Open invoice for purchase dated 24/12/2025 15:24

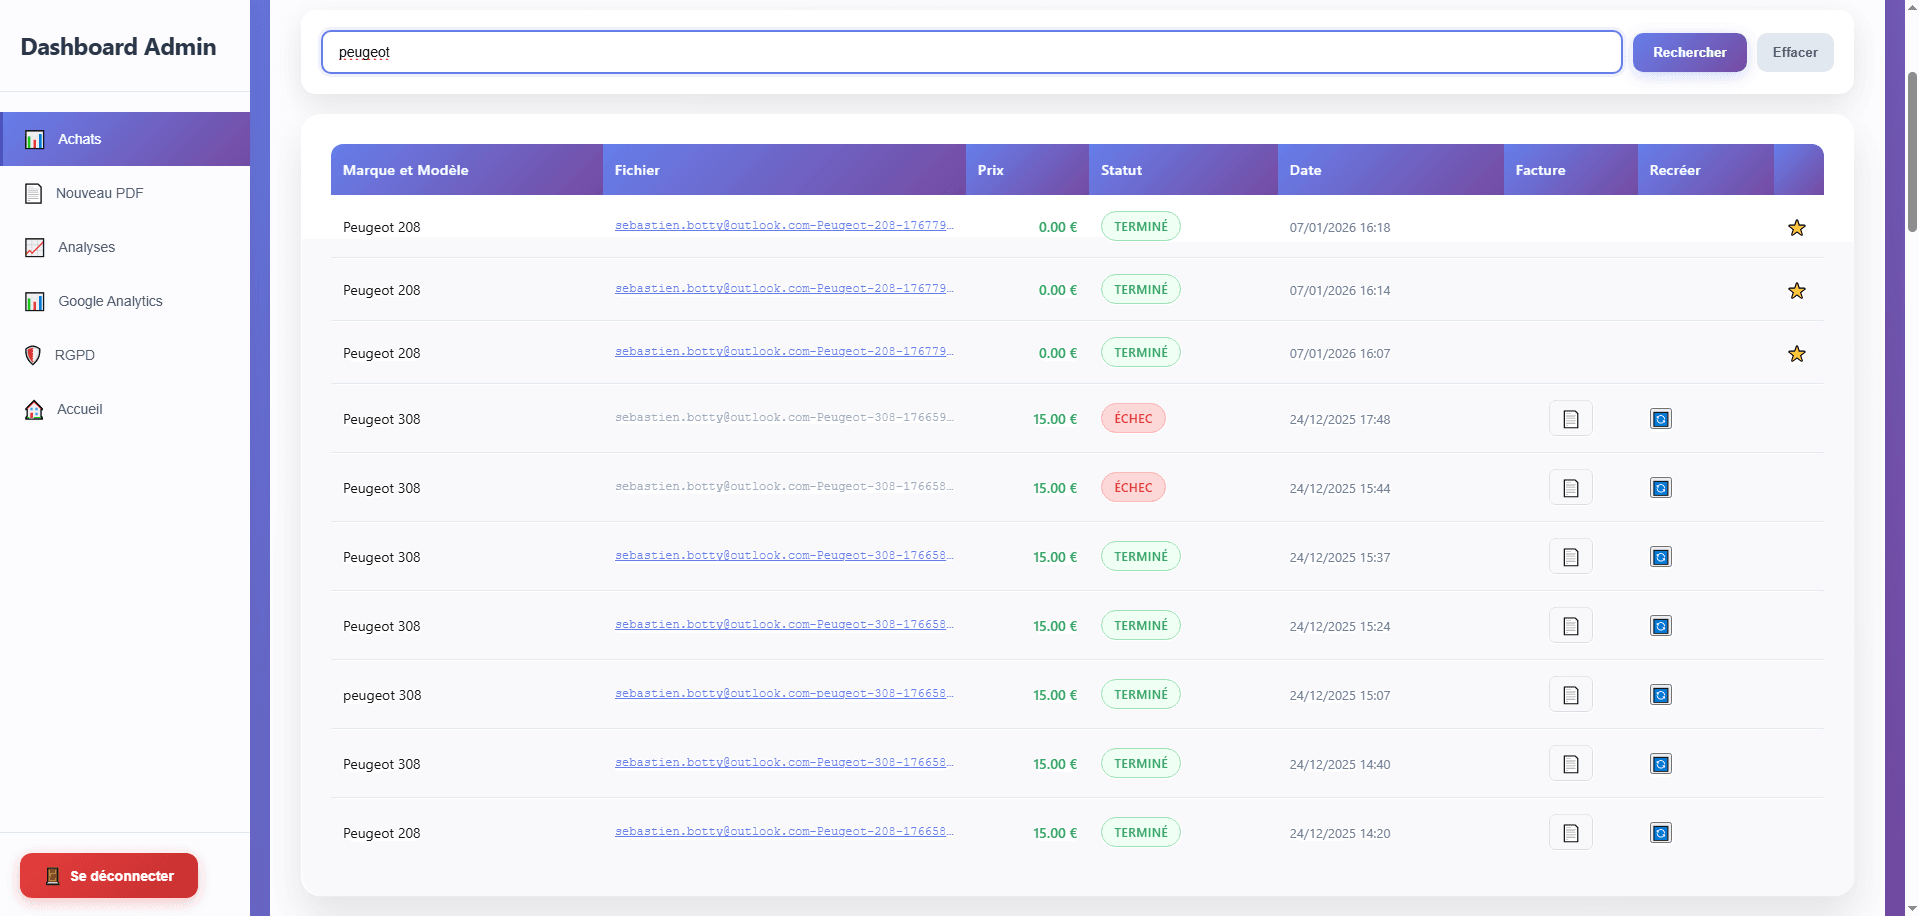point(1570,626)
